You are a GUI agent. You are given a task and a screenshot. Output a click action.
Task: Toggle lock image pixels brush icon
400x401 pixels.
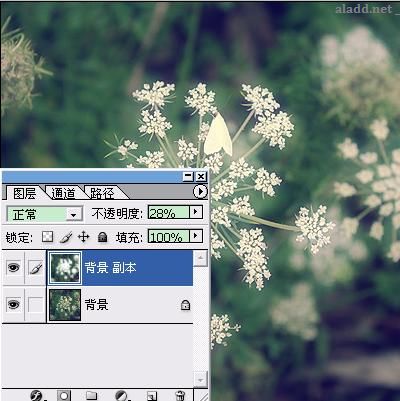66,237
